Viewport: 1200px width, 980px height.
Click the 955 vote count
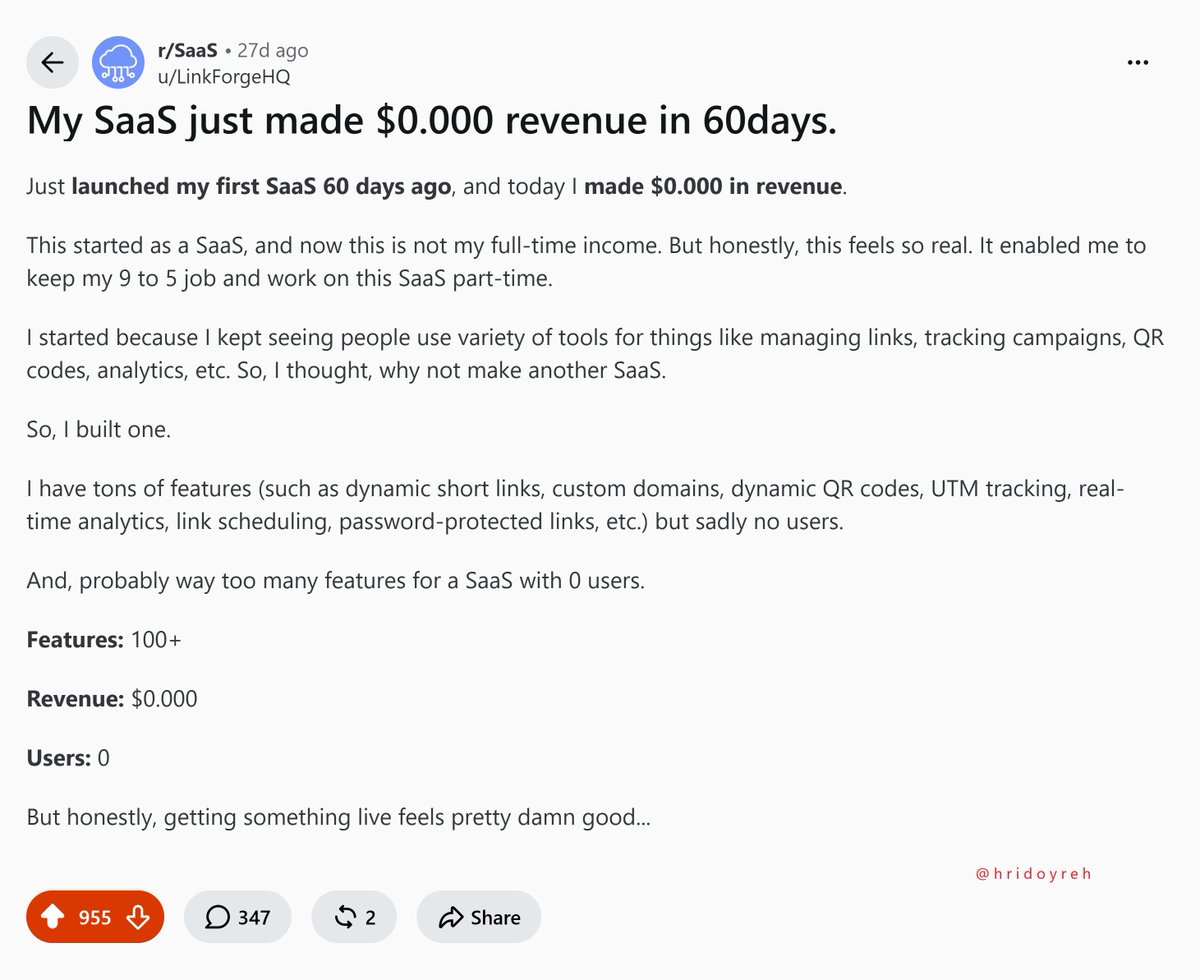pyautogui.click(x=95, y=917)
